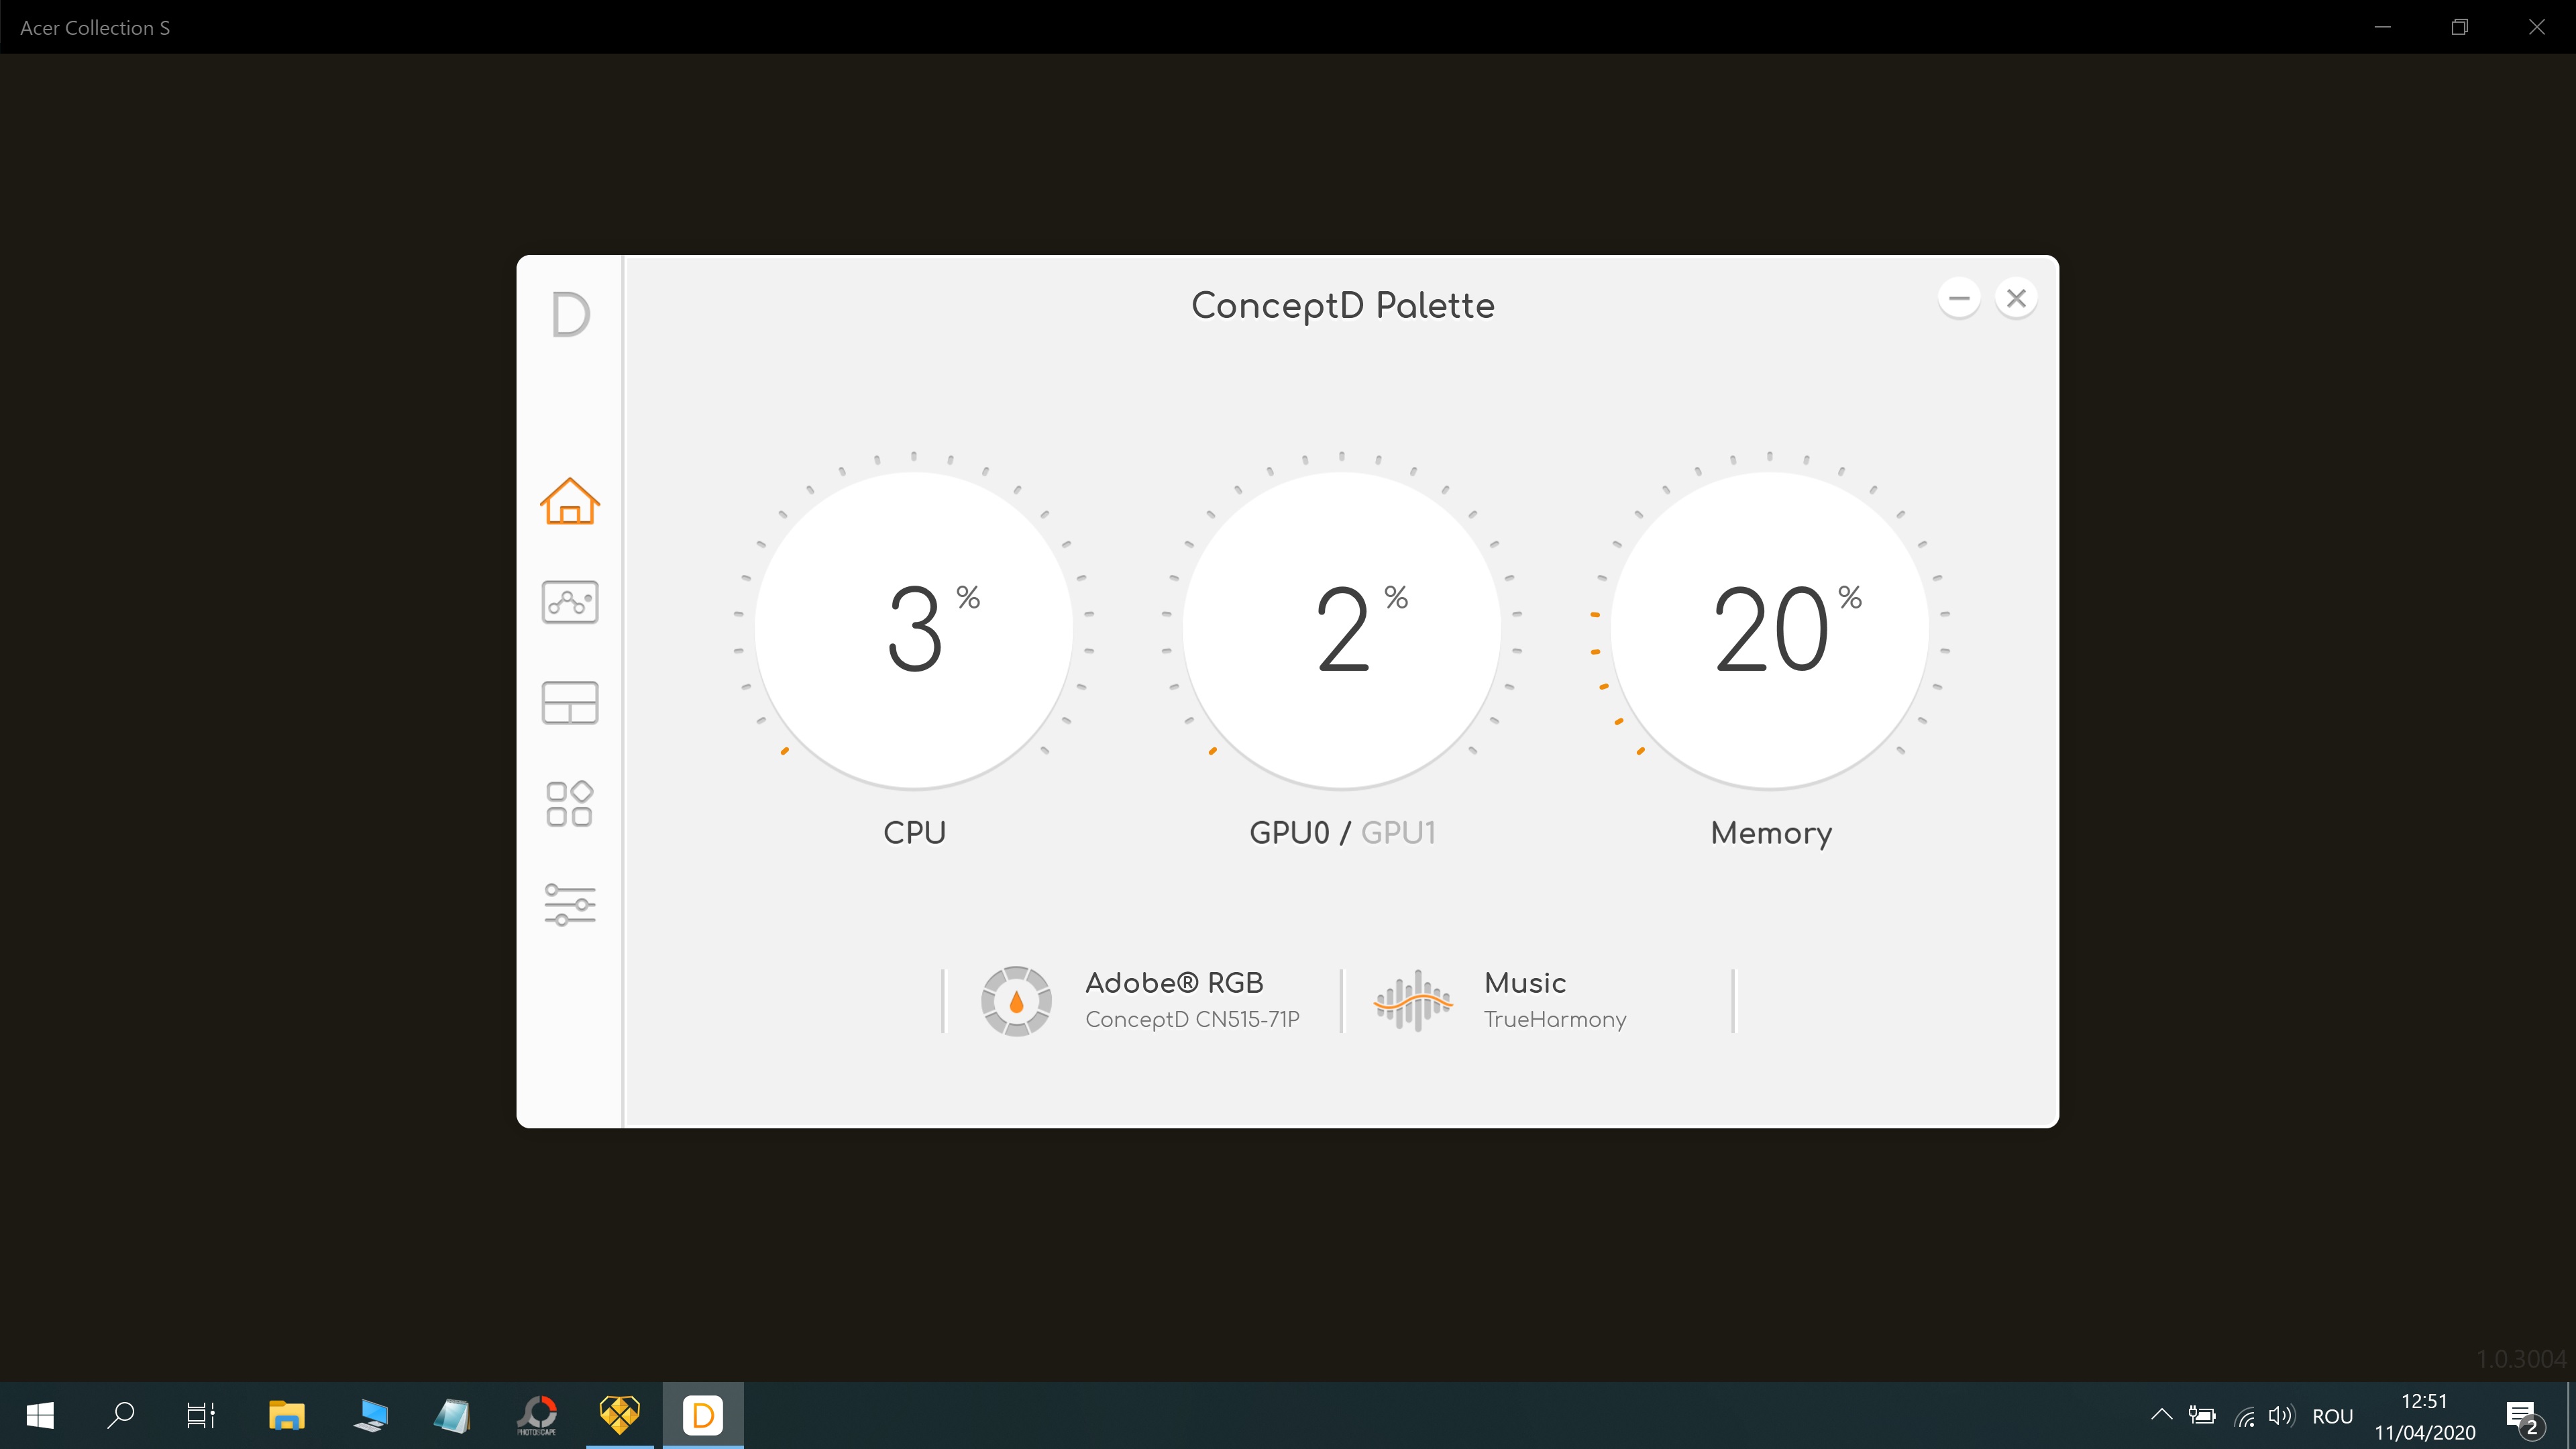Click the blue notebook taskbar icon
Screen dimensions: 2576x1449
(453, 1415)
